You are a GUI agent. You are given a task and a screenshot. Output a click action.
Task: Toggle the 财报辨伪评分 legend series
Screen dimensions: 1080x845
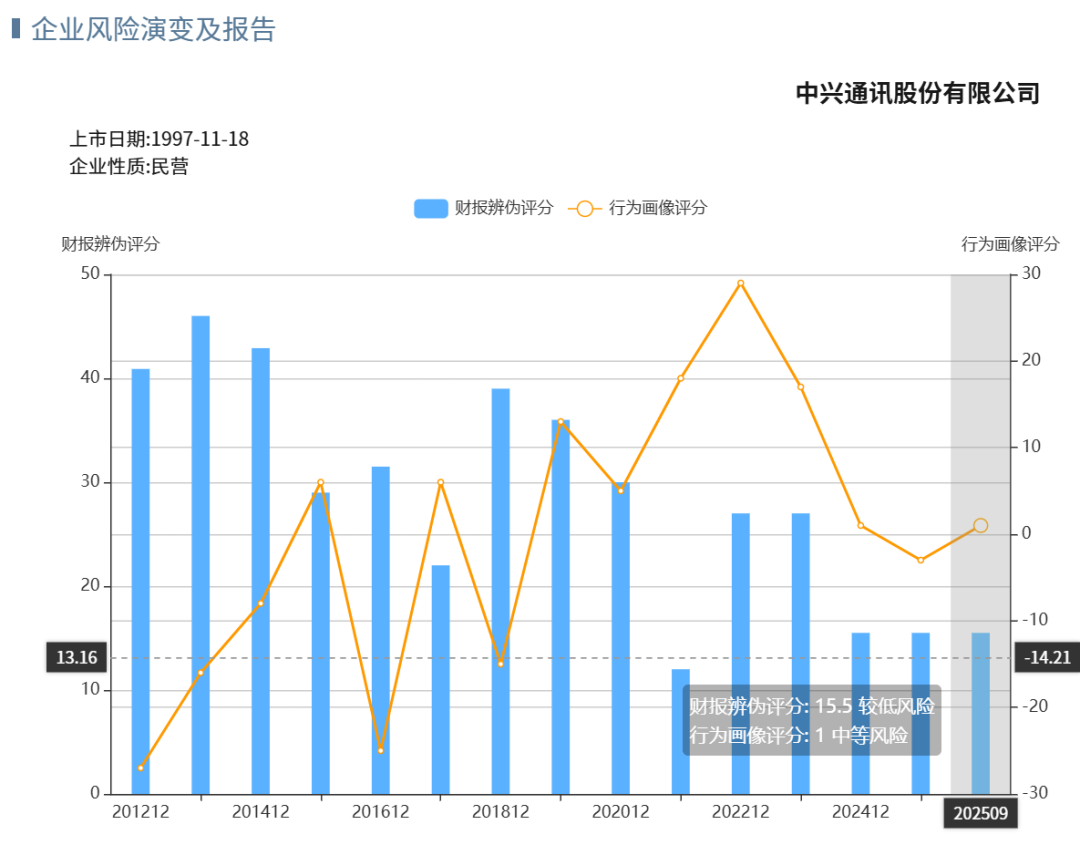point(484,208)
